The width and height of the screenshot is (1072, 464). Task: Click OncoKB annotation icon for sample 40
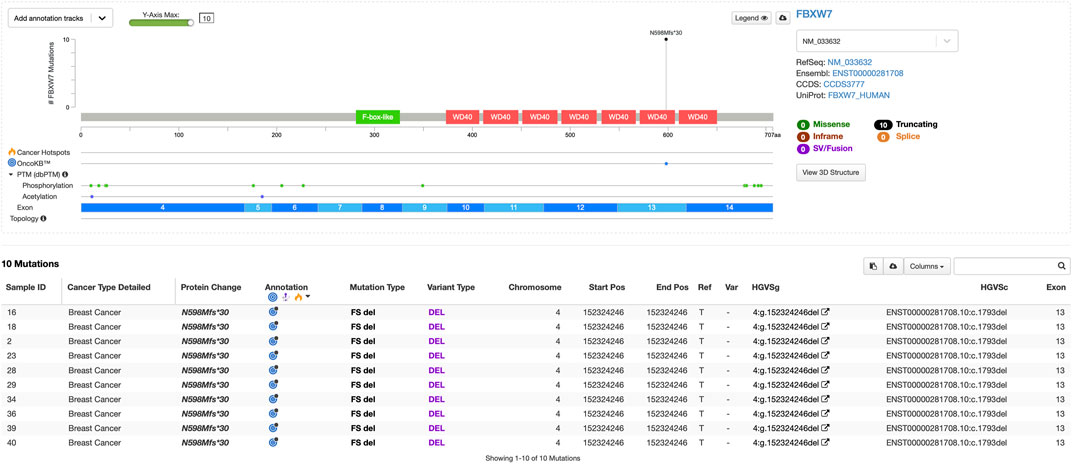point(273,442)
